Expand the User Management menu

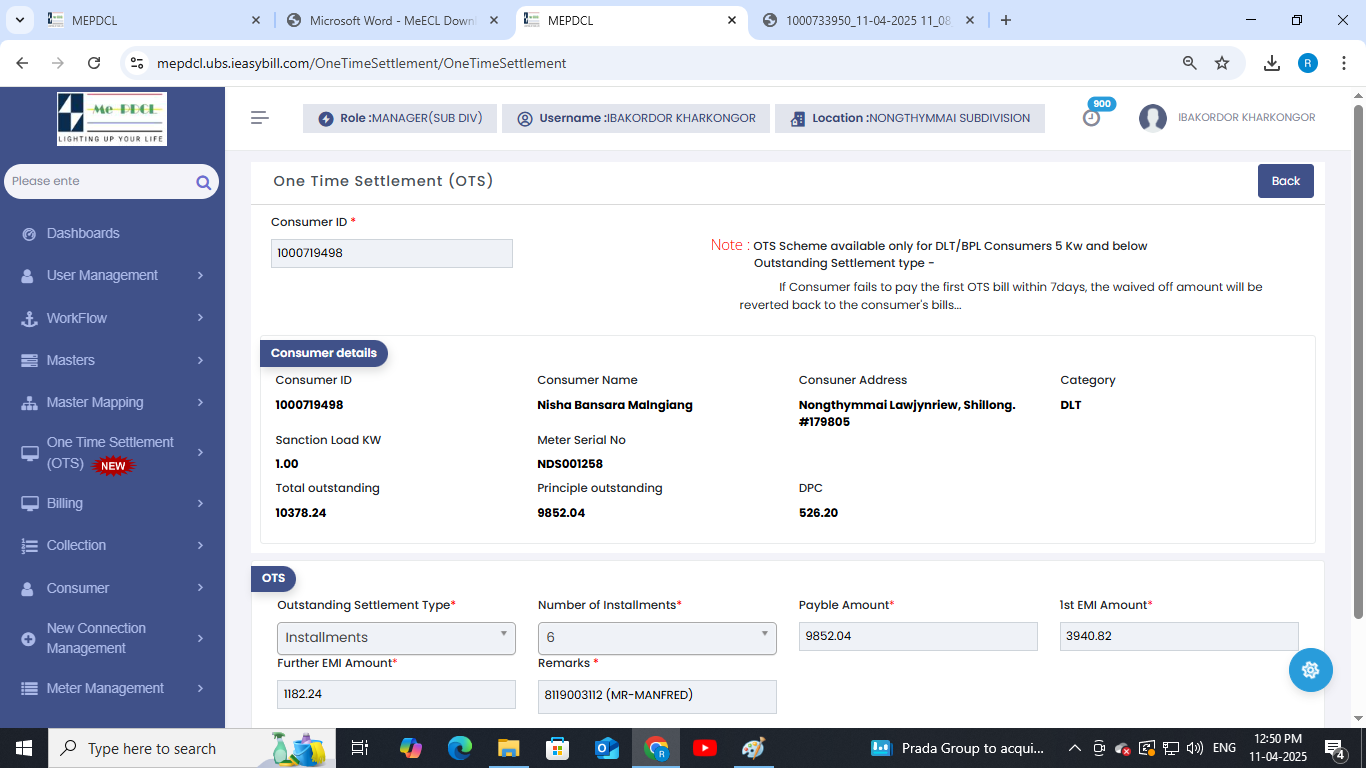click(x=112, y=275)
